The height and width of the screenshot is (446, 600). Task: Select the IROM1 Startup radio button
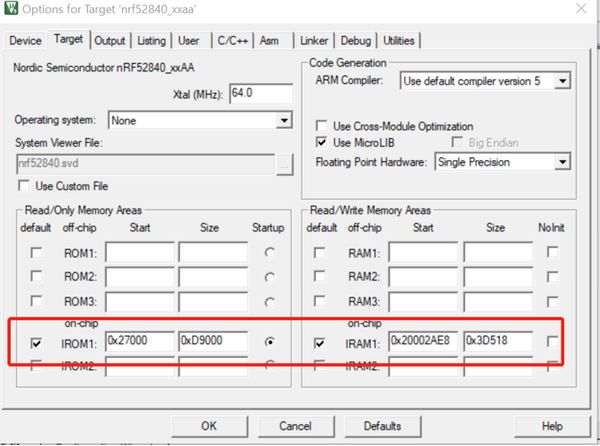tap(270, 342)
